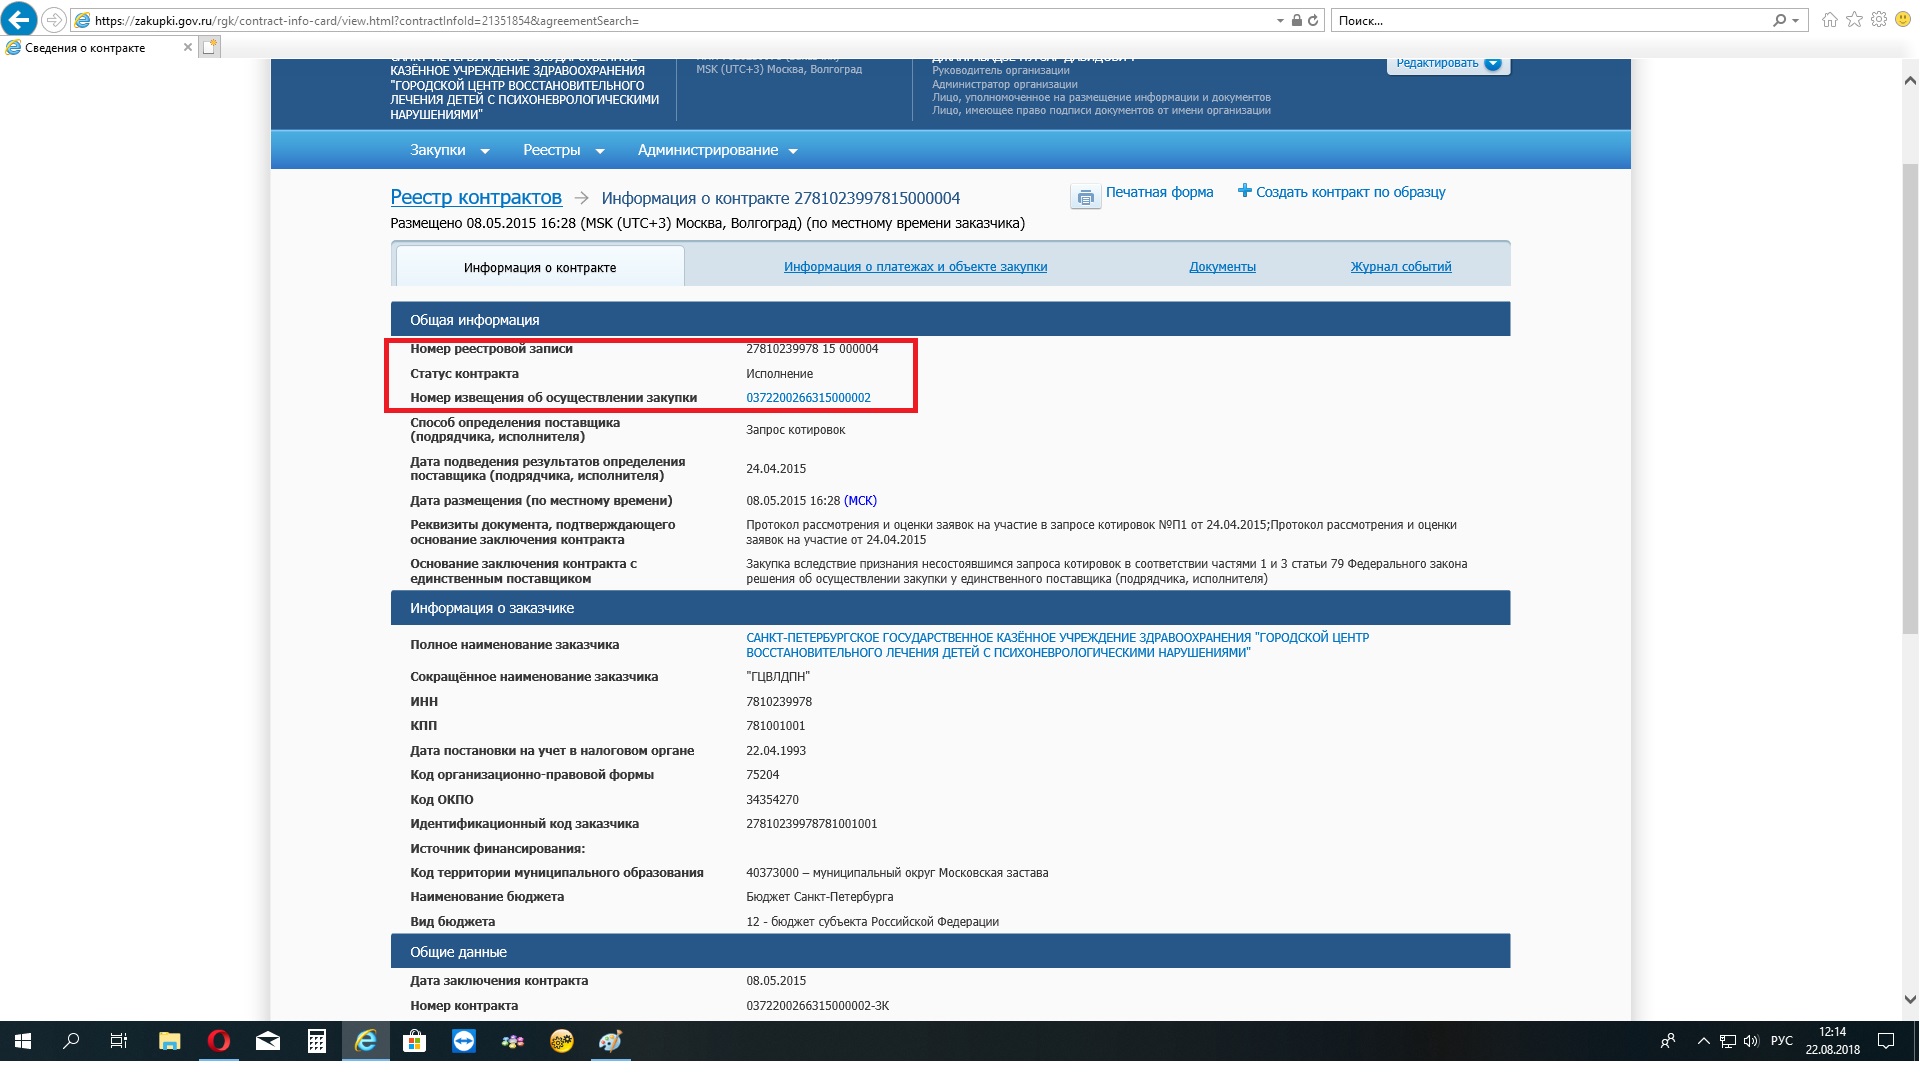Switch to the Документы tab
Viewport: 1920px width, 1080px height.
(x=1222, y=267)
